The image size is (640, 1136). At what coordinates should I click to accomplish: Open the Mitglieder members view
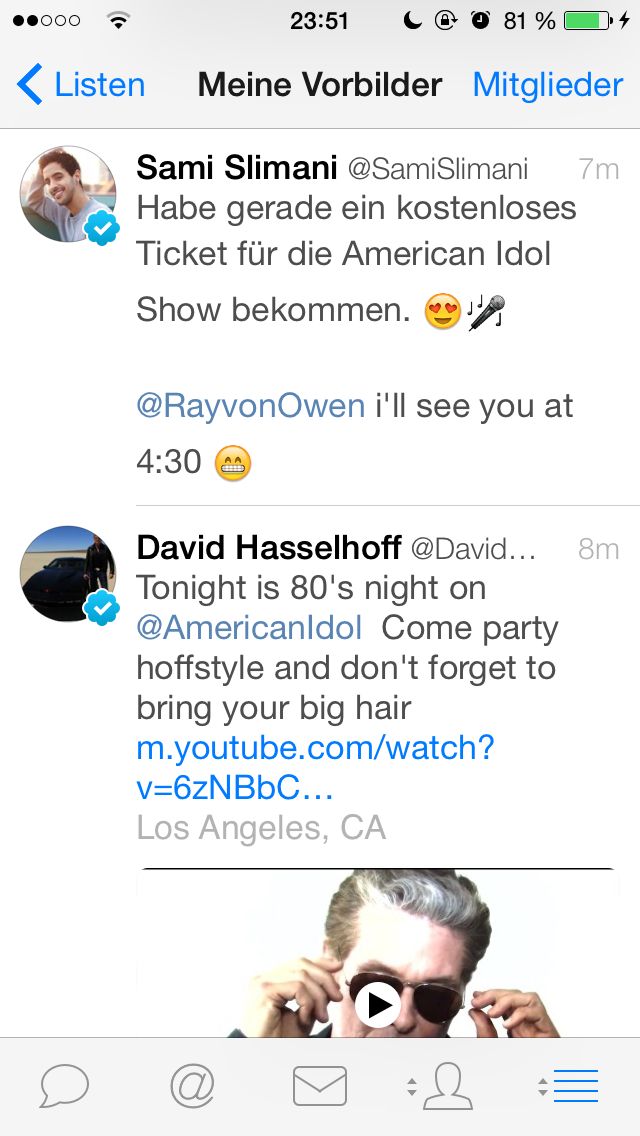click(547, 85)
